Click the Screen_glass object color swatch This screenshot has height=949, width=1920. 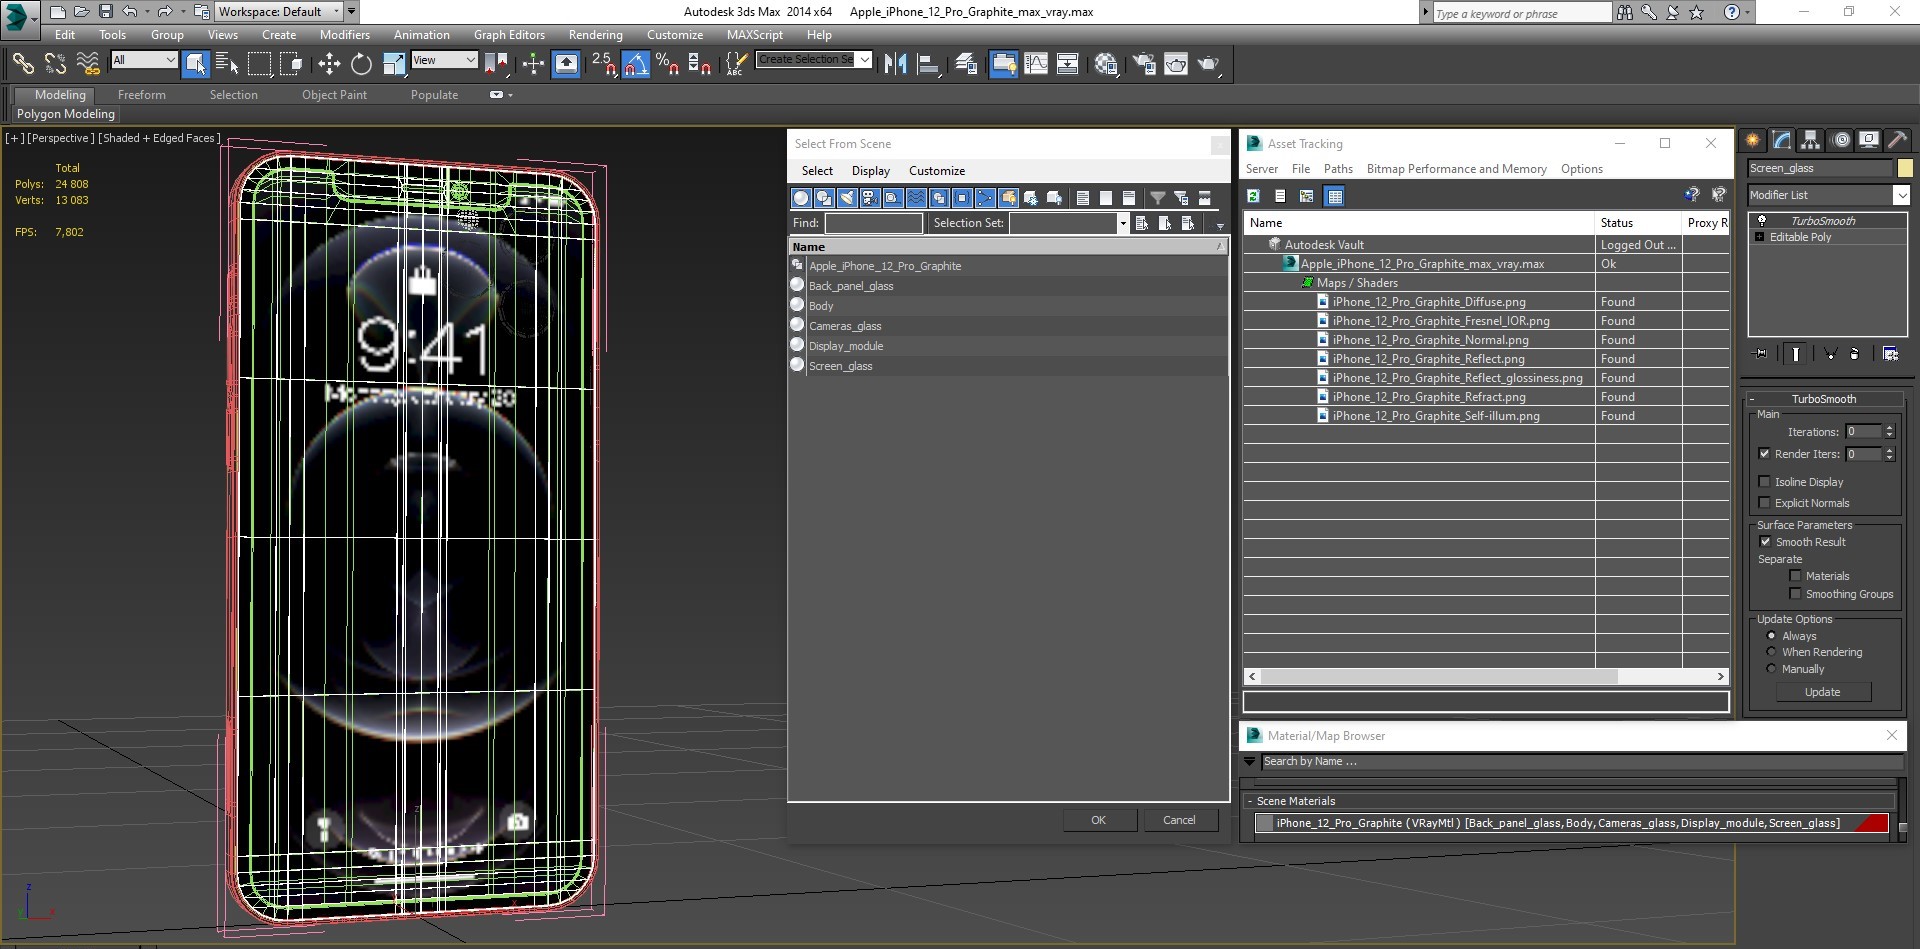pos(1905,168)
